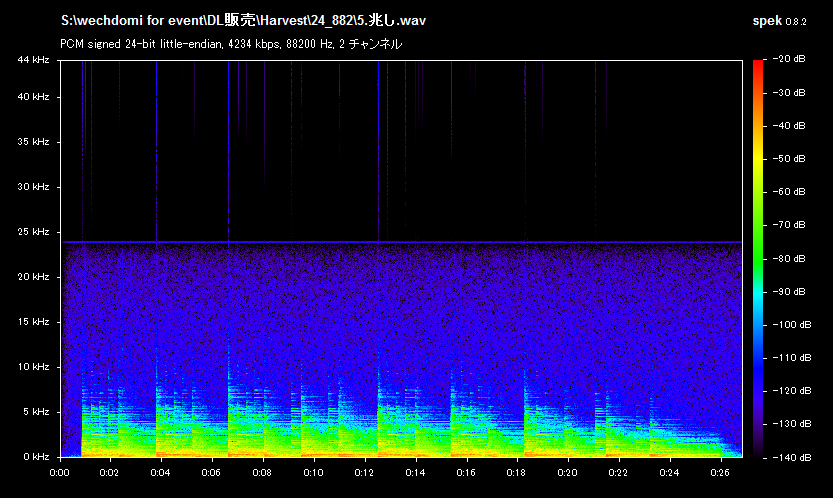
Task: Click the PCM signed 24-bit format description line
Action: click(231, 44)
